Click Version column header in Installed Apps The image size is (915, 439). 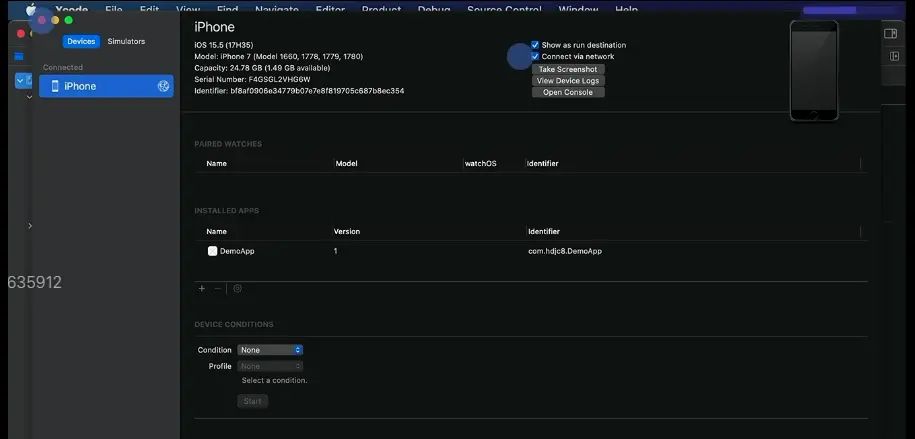(x=347, y=231)
